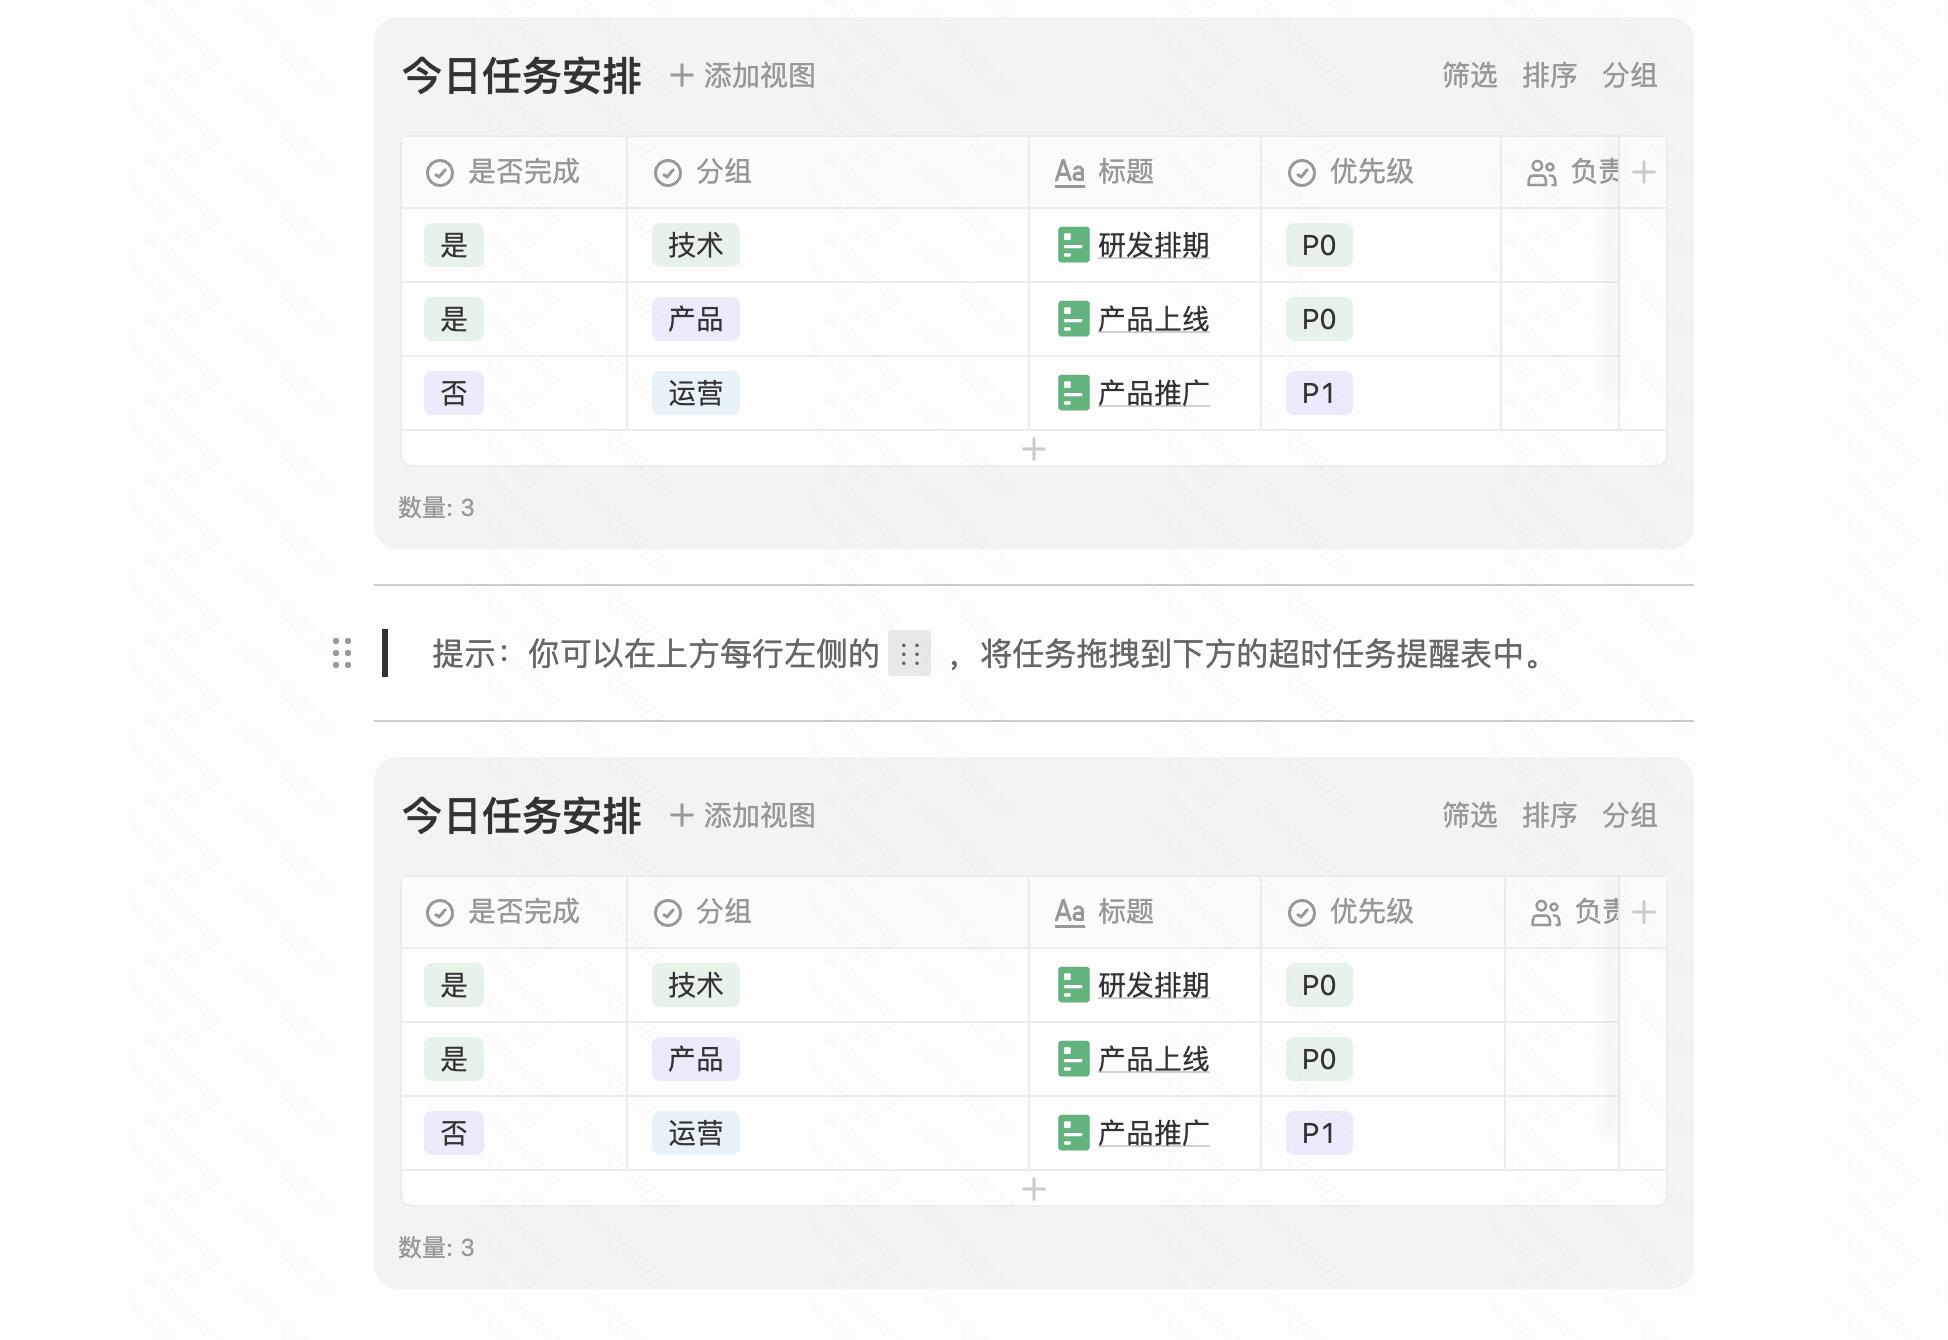Open 排序 sort menu of the bottom table
The image size is (1948, 1340).
pos(1549,815)
